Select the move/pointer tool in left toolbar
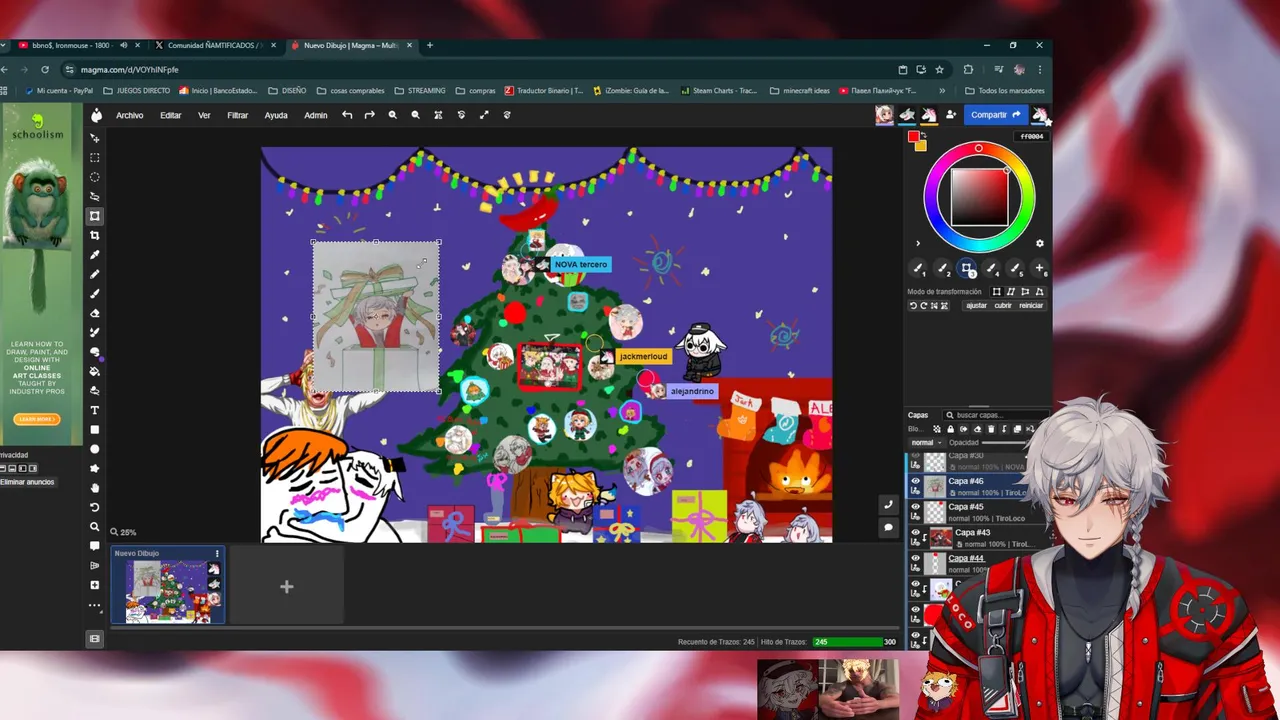The width and height of the screenshot is (1280, 720). click(95, 138)
